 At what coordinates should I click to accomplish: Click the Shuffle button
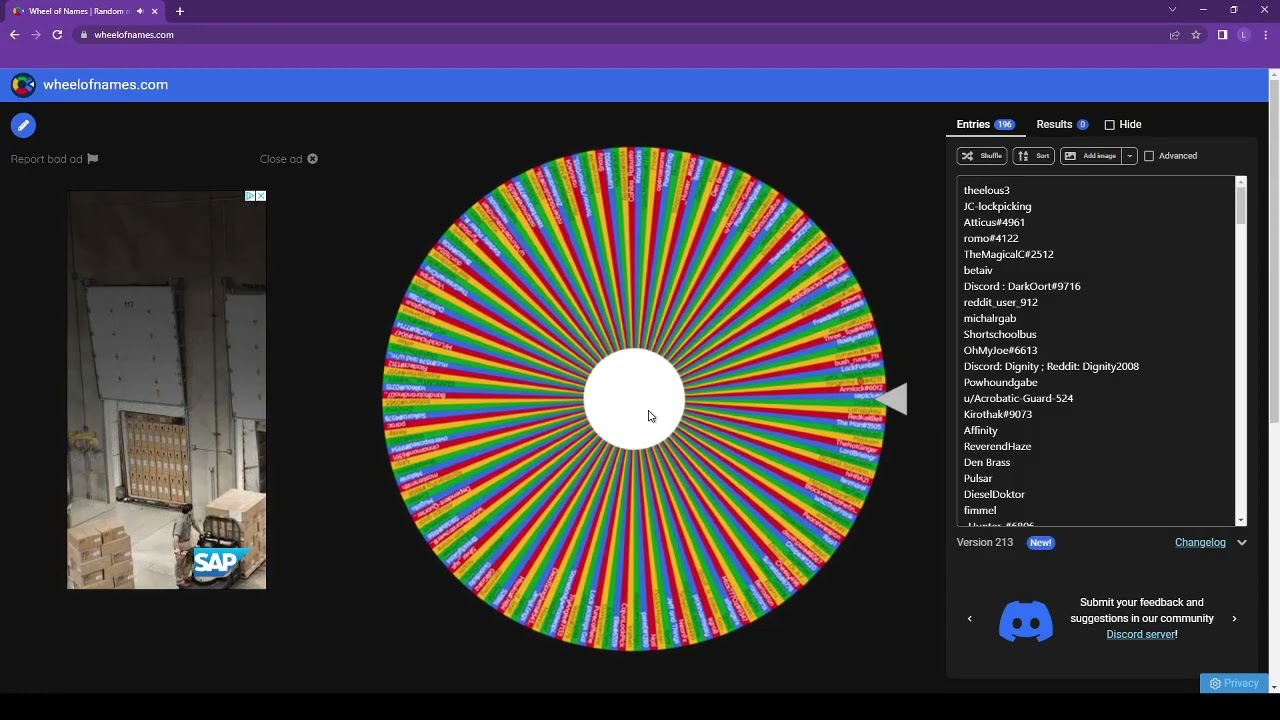(x=982, y=156)
